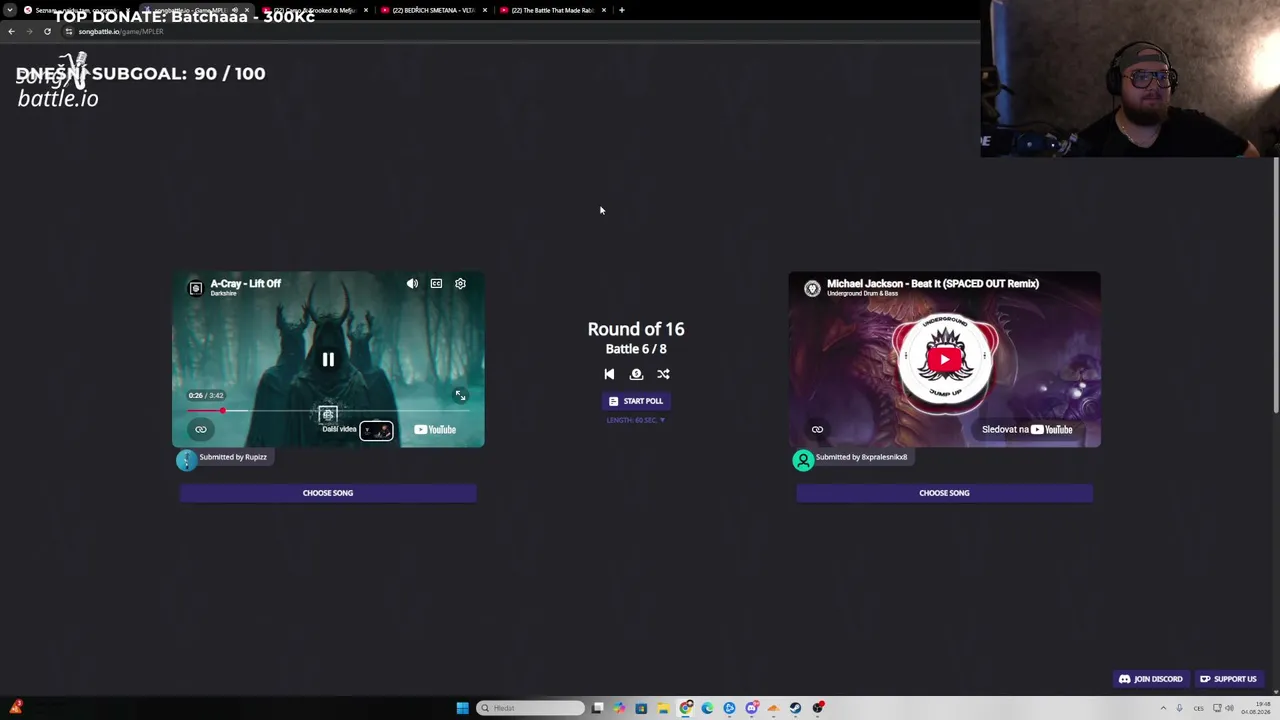Image resolution: width=1280 pixels, height=720 pixels.
Task: Open the 8xpralesnikx8 submitter avatar
Action: click(803, 460)
